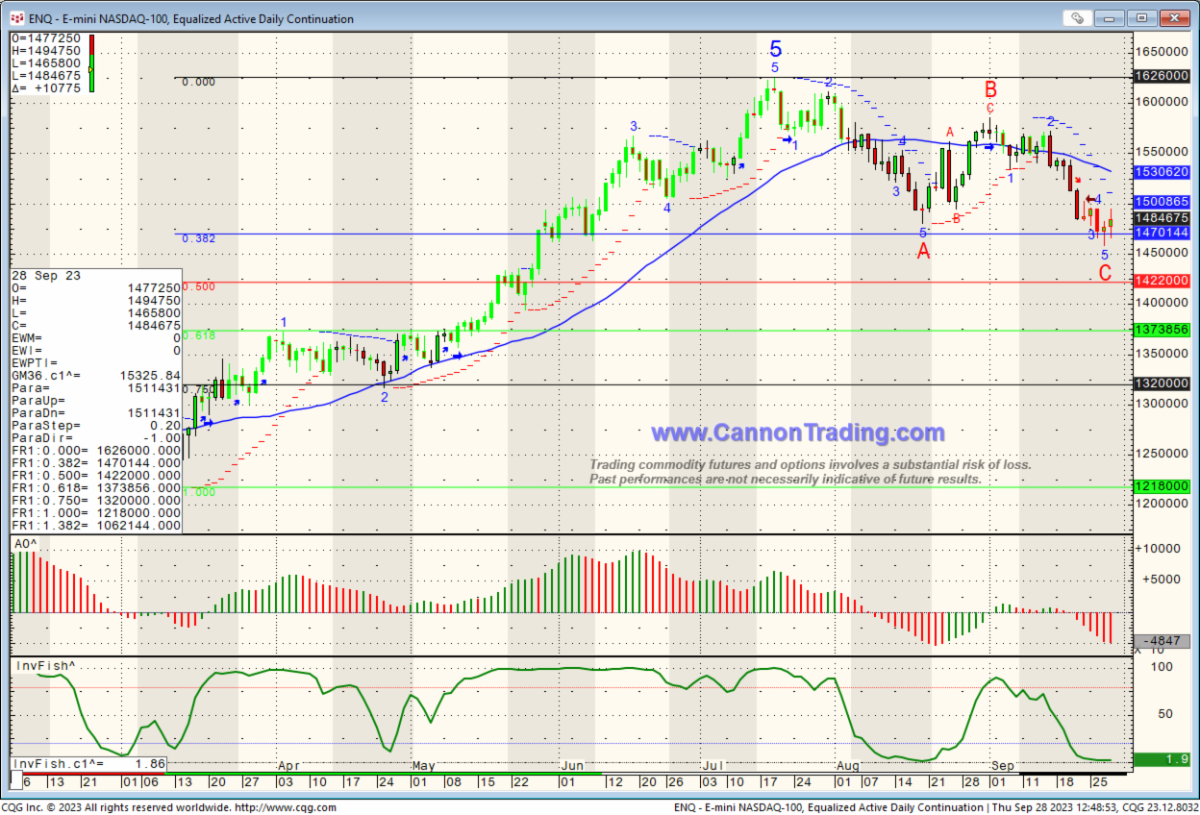Click the 1626000 price marker on the scale
The width and height of the screenshot is (1200, 815).
point(1162,76)
